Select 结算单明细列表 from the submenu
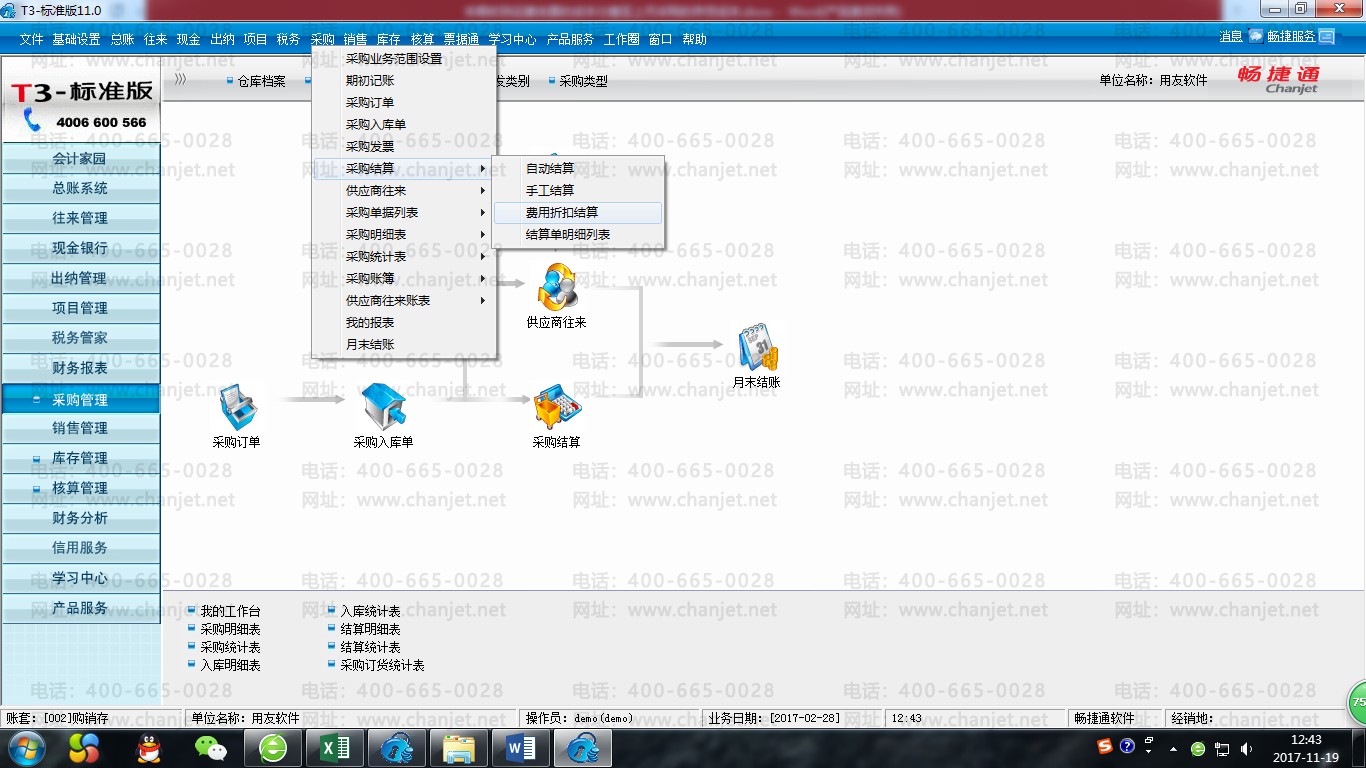This screenshot has width=1366, height=768. [578, 234]
